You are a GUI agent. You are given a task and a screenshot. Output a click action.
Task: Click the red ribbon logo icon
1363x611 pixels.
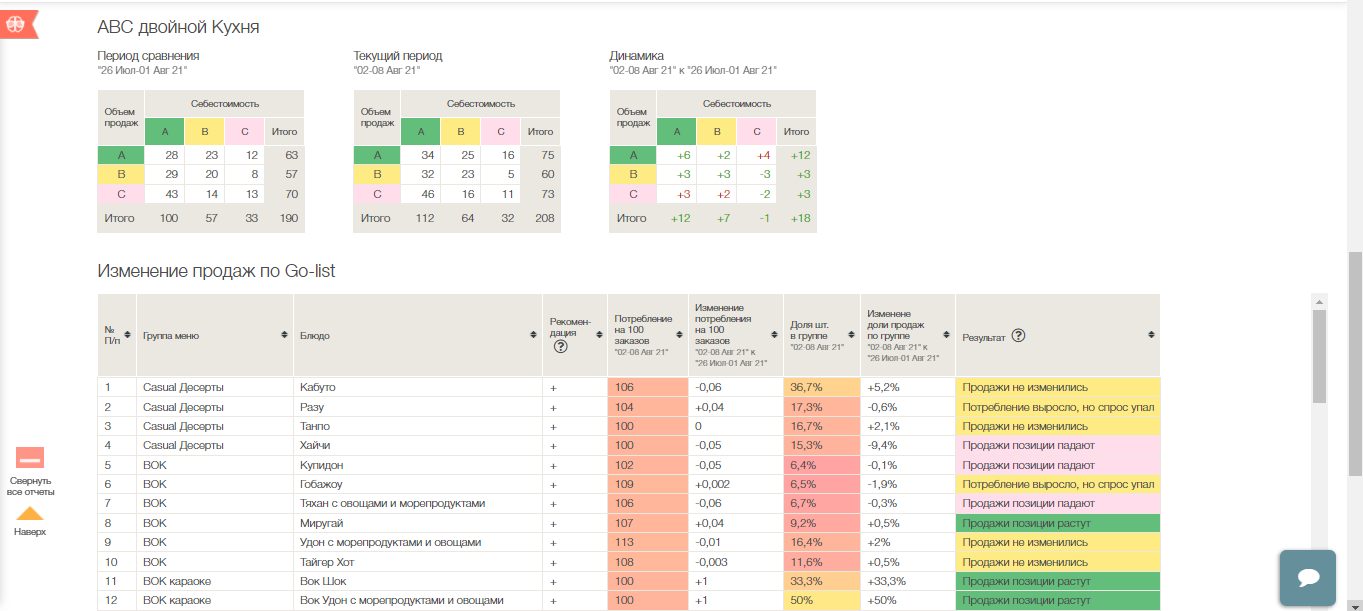pyautogui.click(x=18, y=25)
